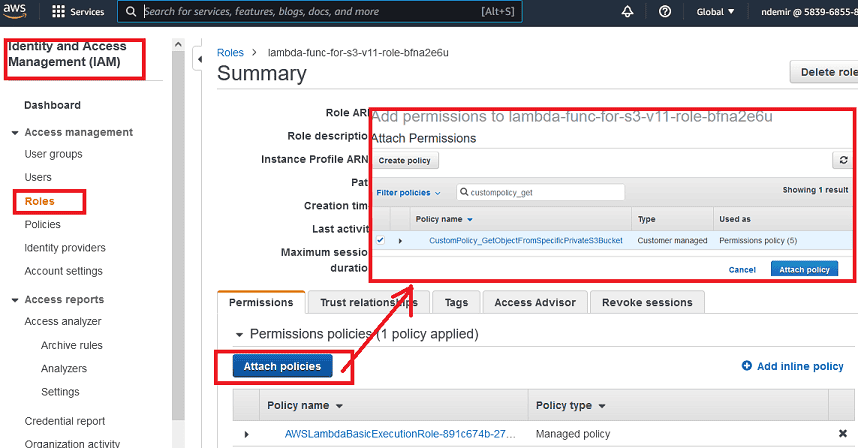This screenshot has height=448, width=858.
Task: Click the blue Attach policies button
Action: 282,367
